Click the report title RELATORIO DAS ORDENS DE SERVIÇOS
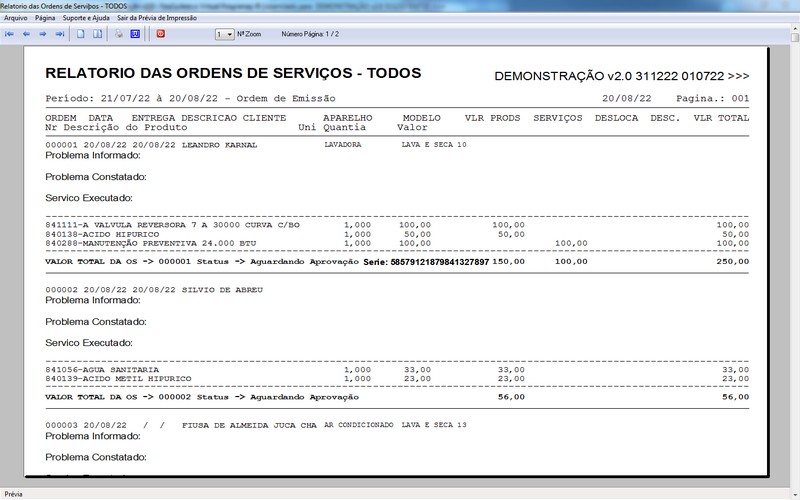The height and width of the screenshot is (500, 800). [233, 73]
